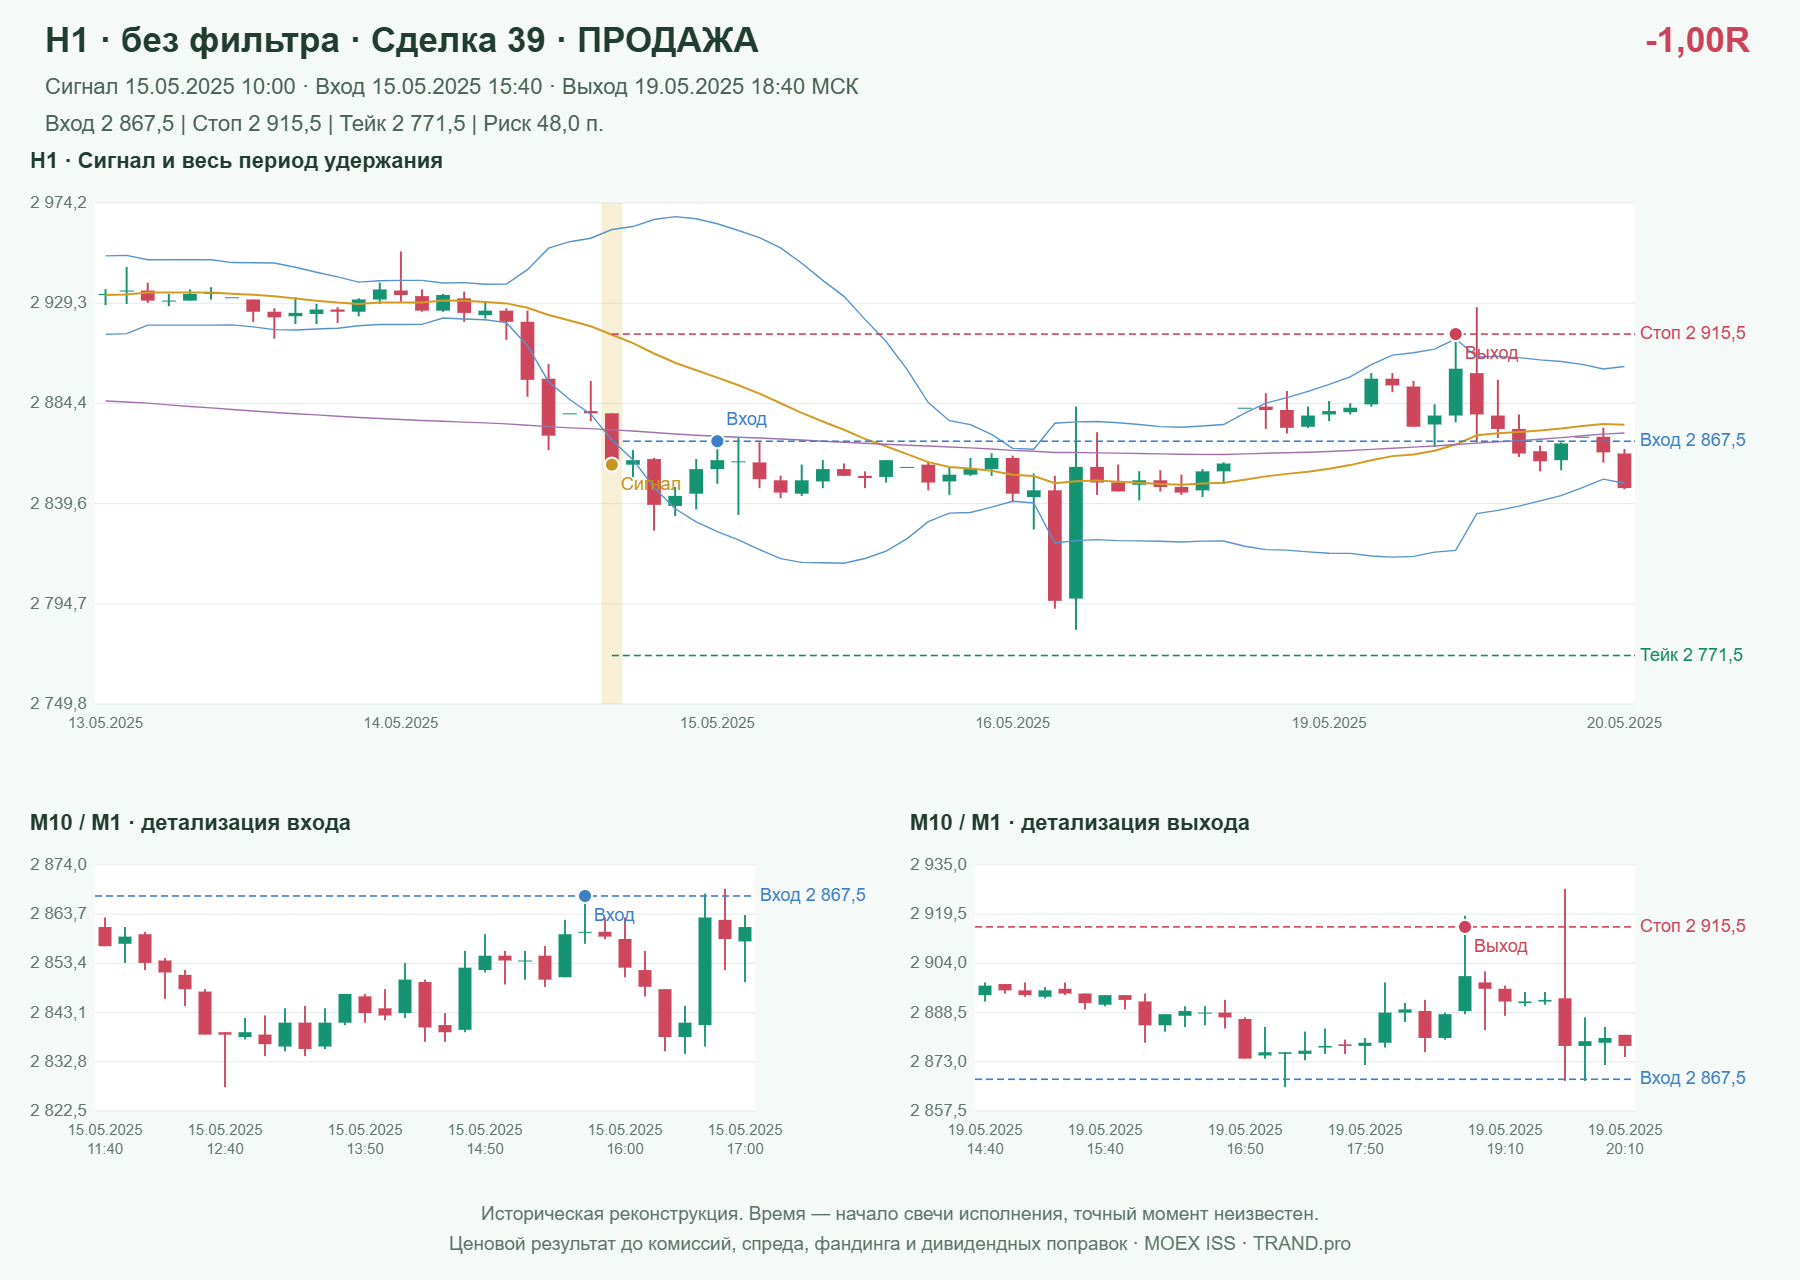This screenshot has height=1280, width=1800.
Task: Click the 'Вход 2 867,5' label in entry detail chart
Action: pyautogui.click(x=813, y=895)
